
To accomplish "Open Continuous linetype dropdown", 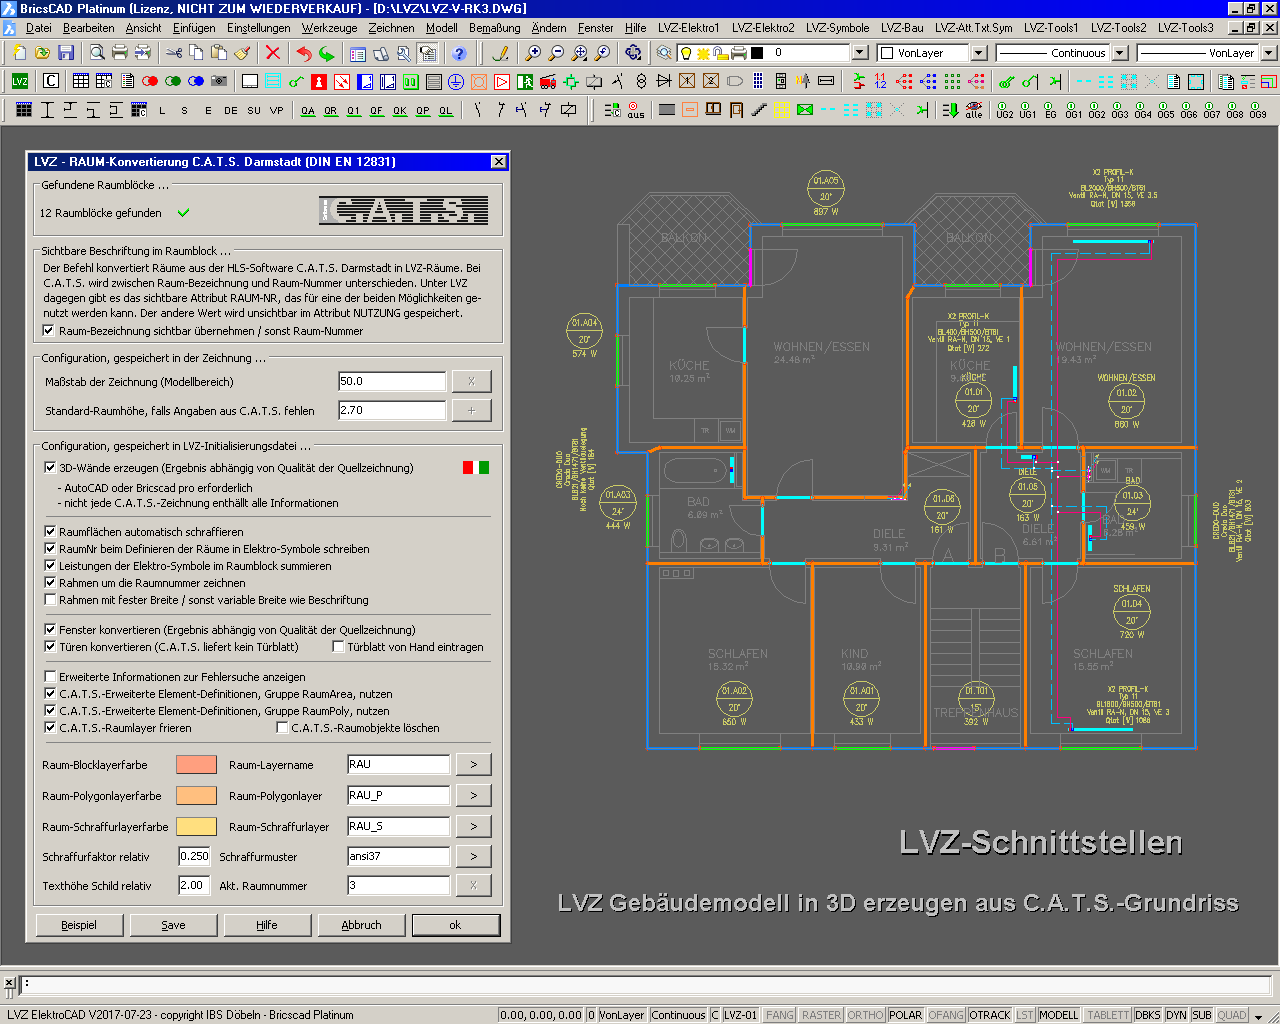I will click(1120, 53).
